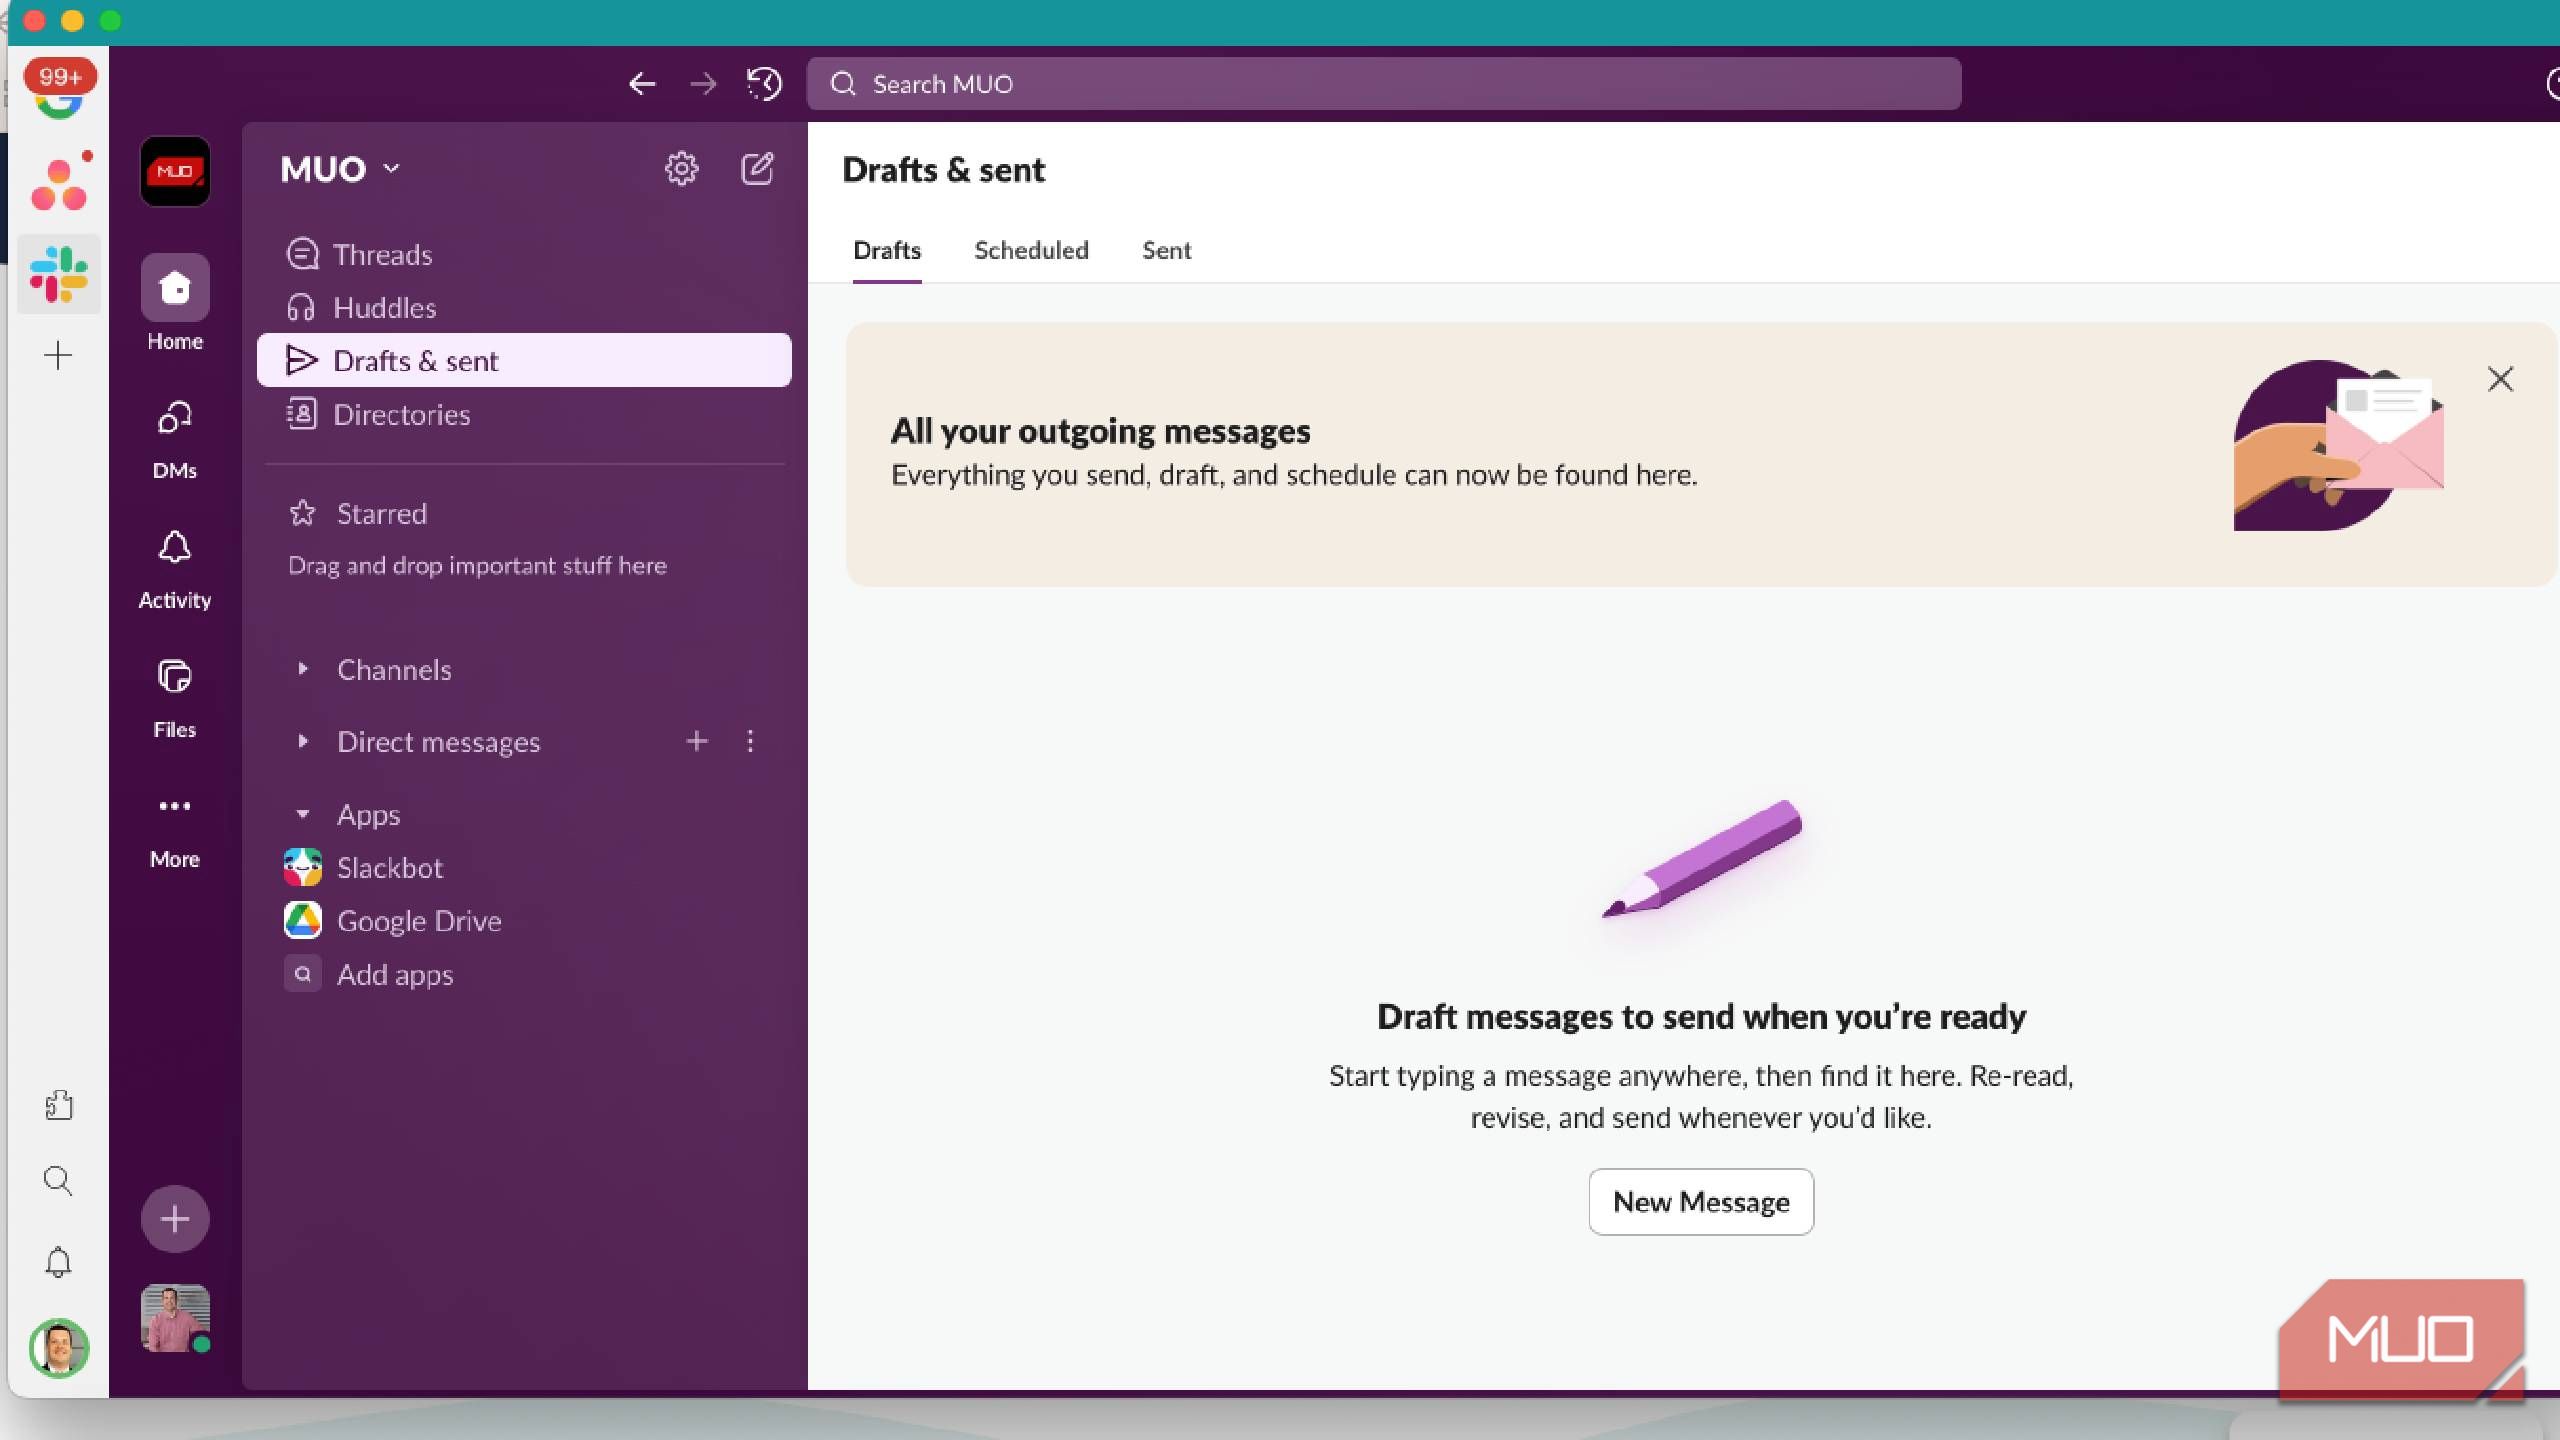Select Drafts & sent in sidebar
2560x1440 pixels.
[x=524, y=360]
